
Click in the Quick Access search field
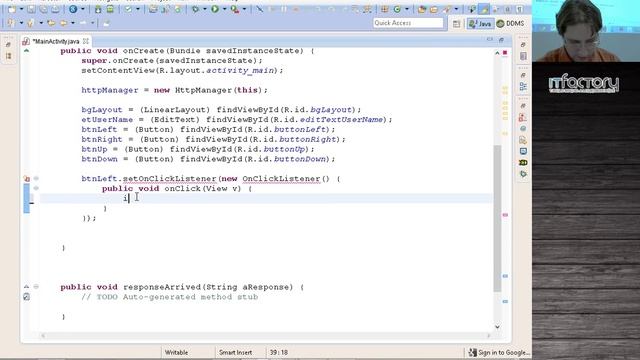click(x=408, y=23)
